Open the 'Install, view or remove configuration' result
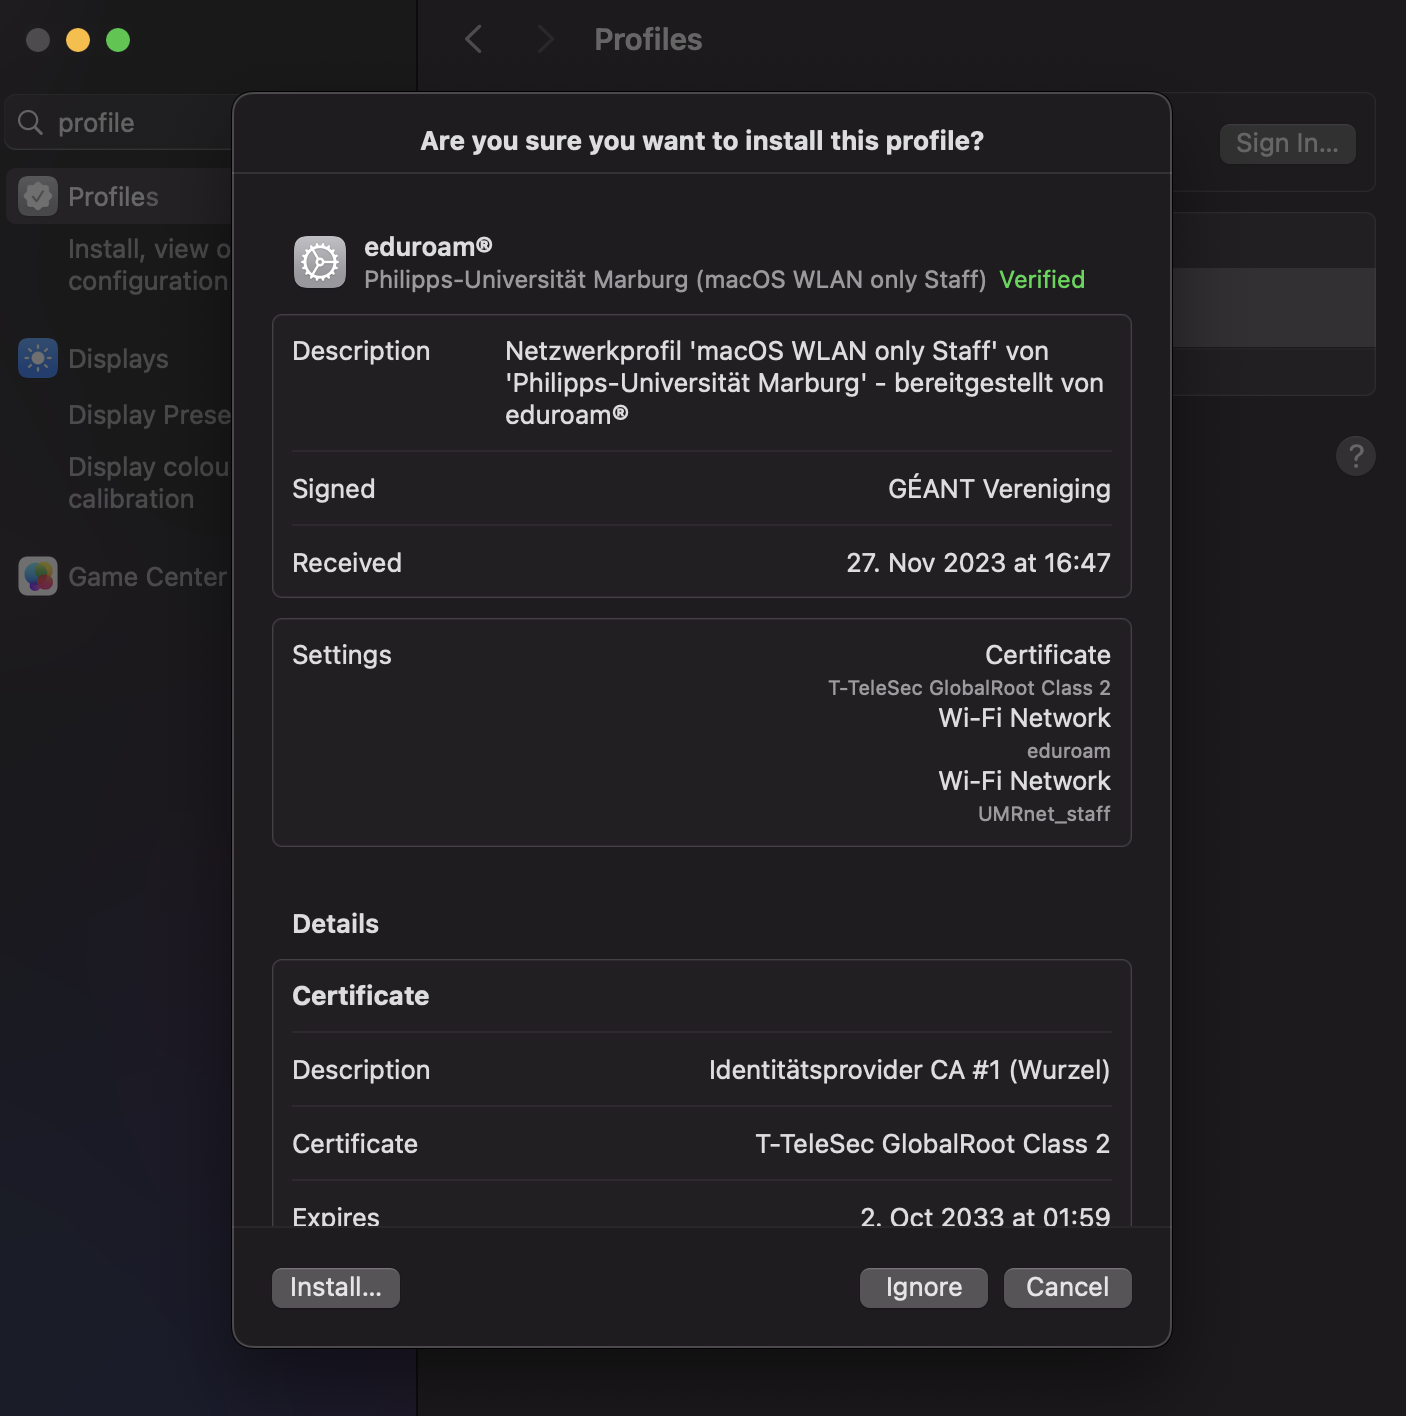 pyautogui.click(x=150, y=265)
